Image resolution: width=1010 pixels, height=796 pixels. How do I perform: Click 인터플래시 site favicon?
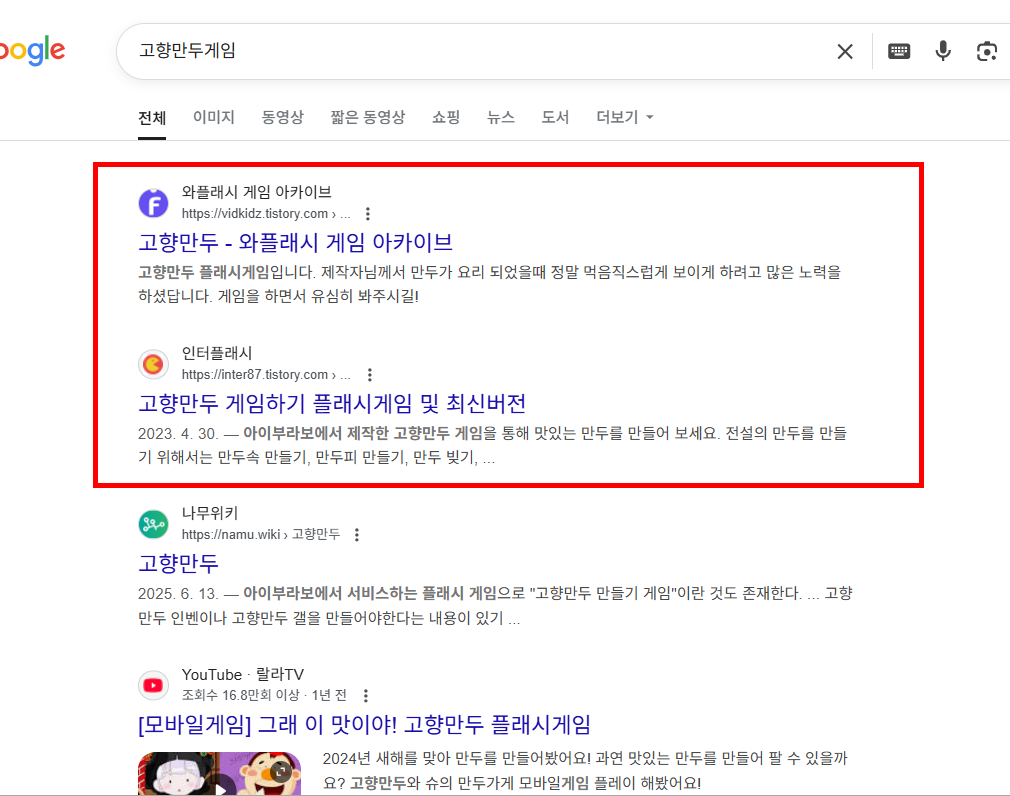[x=153, y=365]
